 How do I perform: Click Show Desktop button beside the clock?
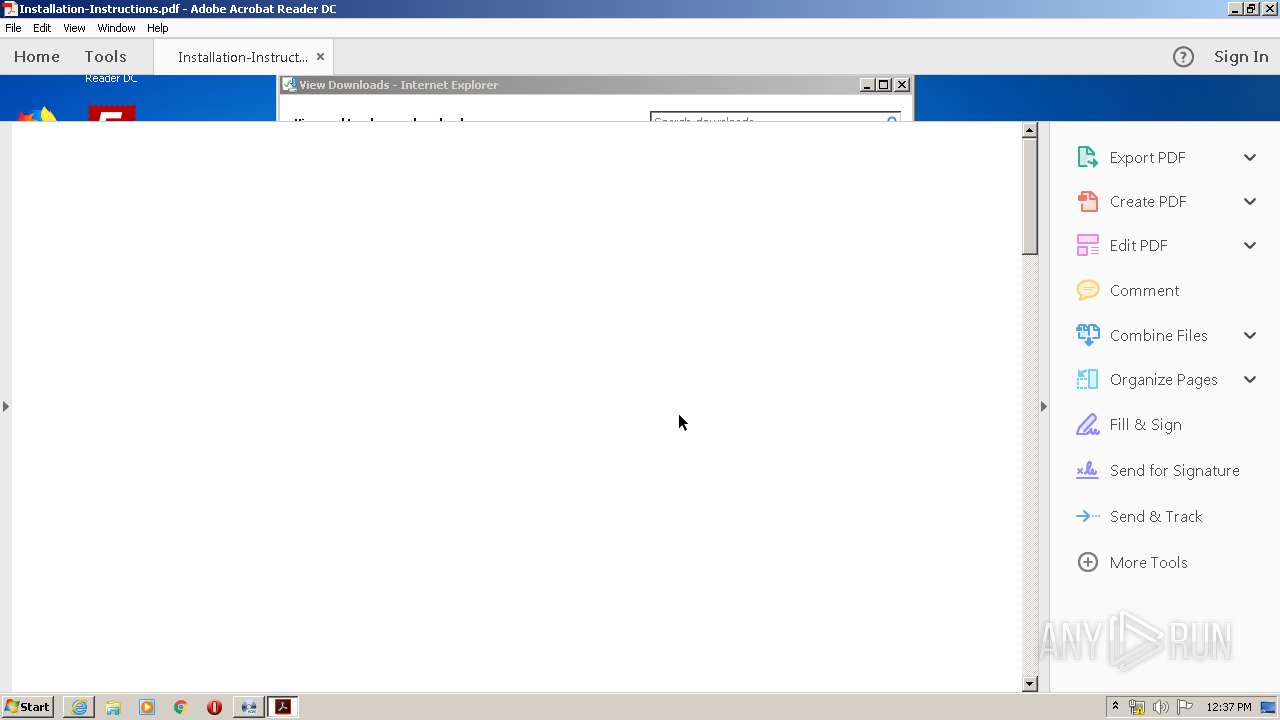tap(1268, 707)
